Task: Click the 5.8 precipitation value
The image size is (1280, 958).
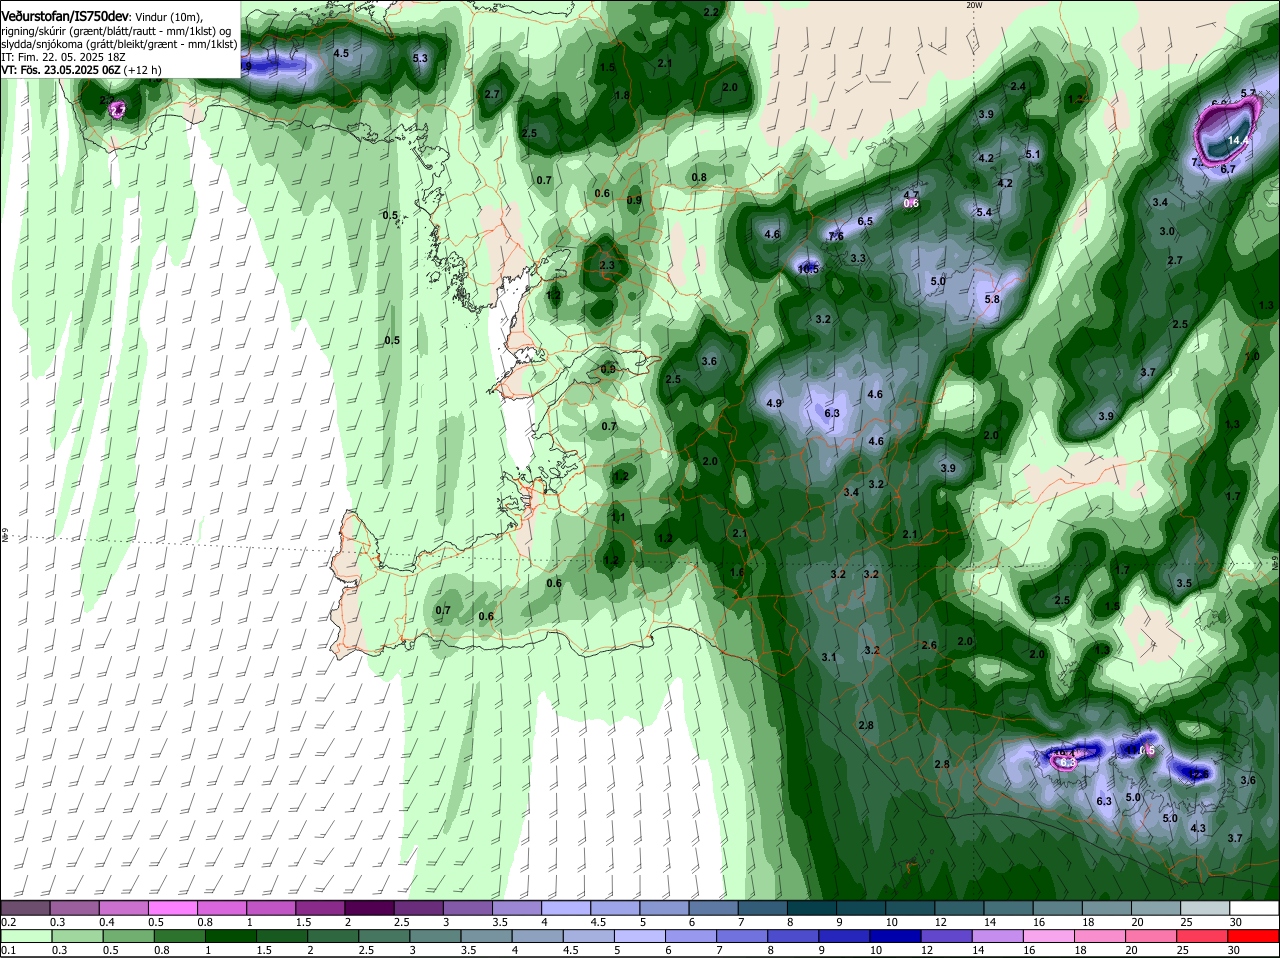Action: [x=992, y=299]
